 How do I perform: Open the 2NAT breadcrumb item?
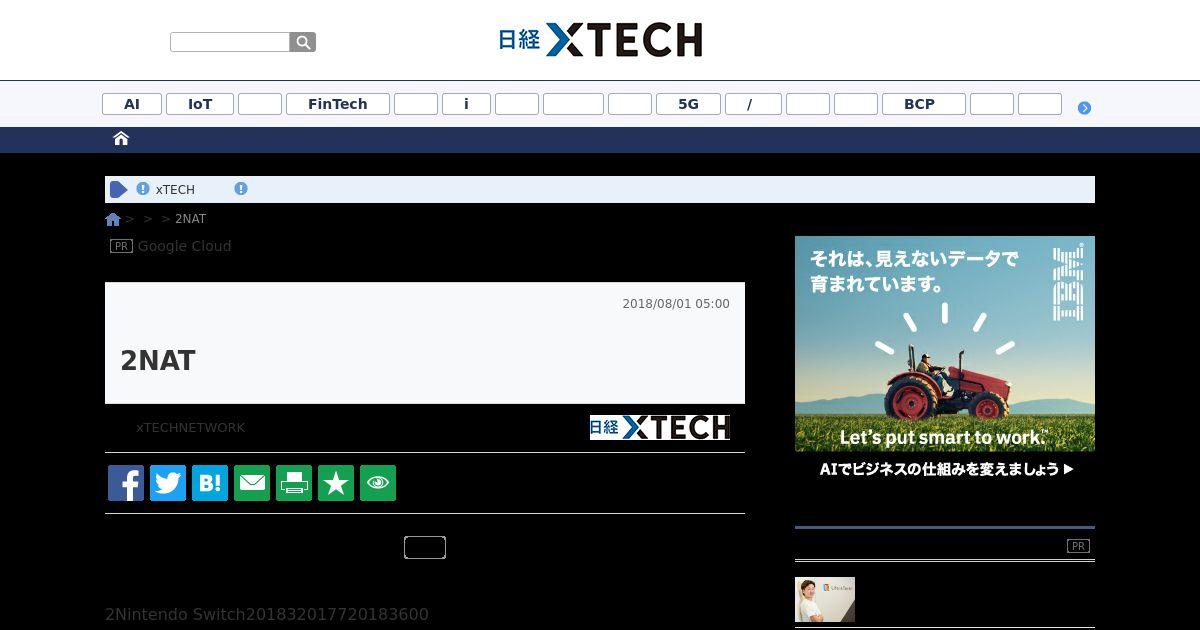(190, 219)
